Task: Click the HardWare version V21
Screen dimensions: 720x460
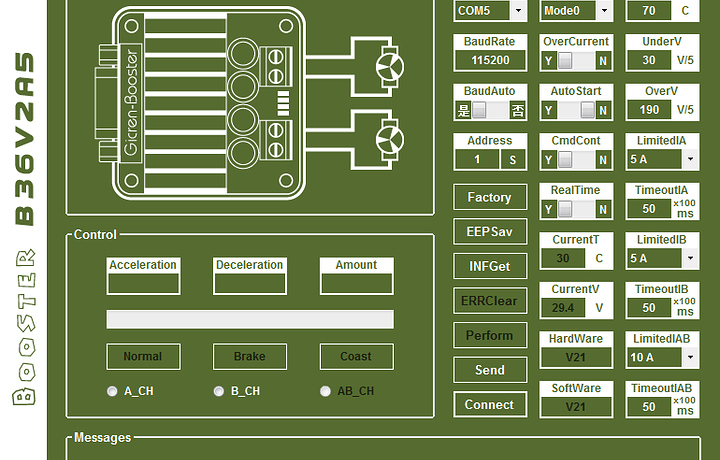Action: click(576, 357)
